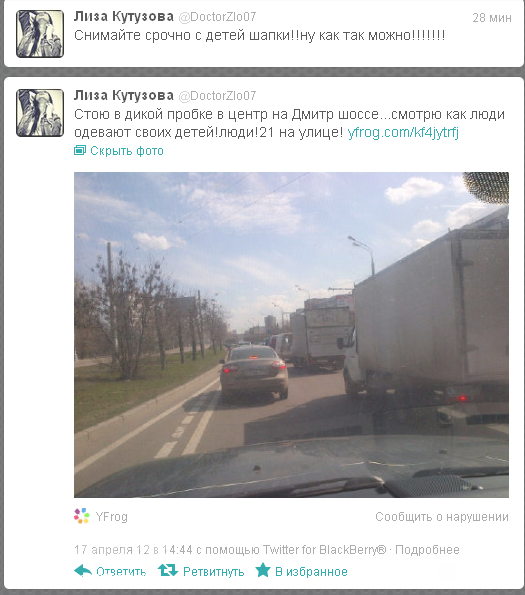Report violation via Сообщить о нарушении
525x595 pixels.
[x=442, y=517]
